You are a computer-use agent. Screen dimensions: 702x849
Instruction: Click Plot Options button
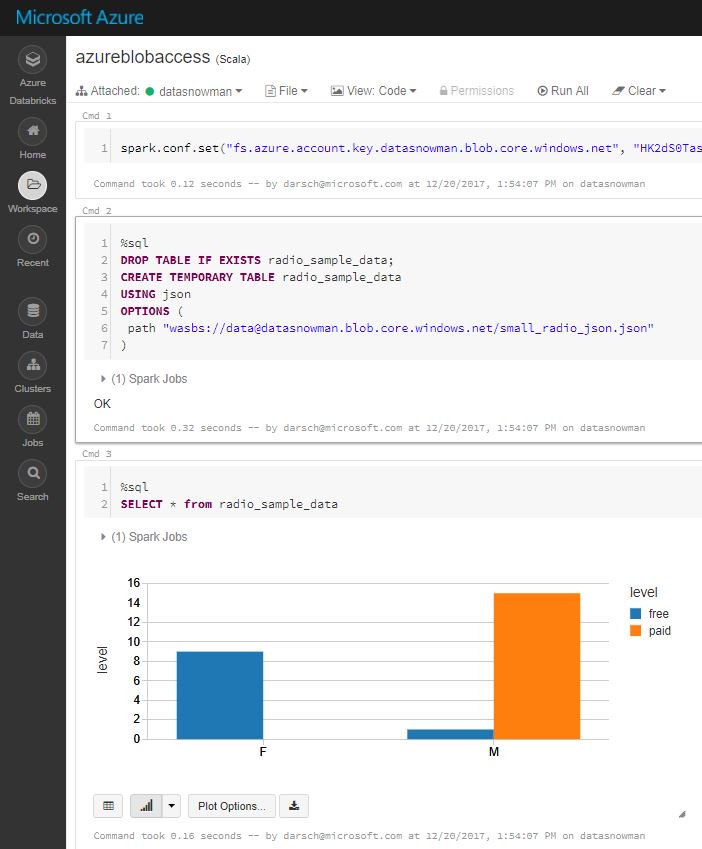(232, 806)
